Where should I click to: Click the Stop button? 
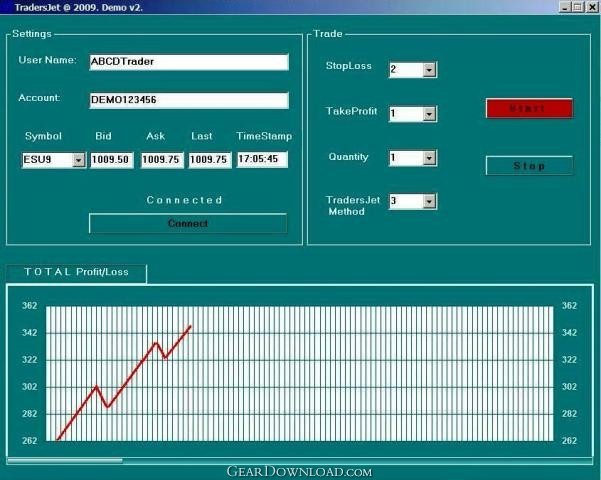click(529, 166)
